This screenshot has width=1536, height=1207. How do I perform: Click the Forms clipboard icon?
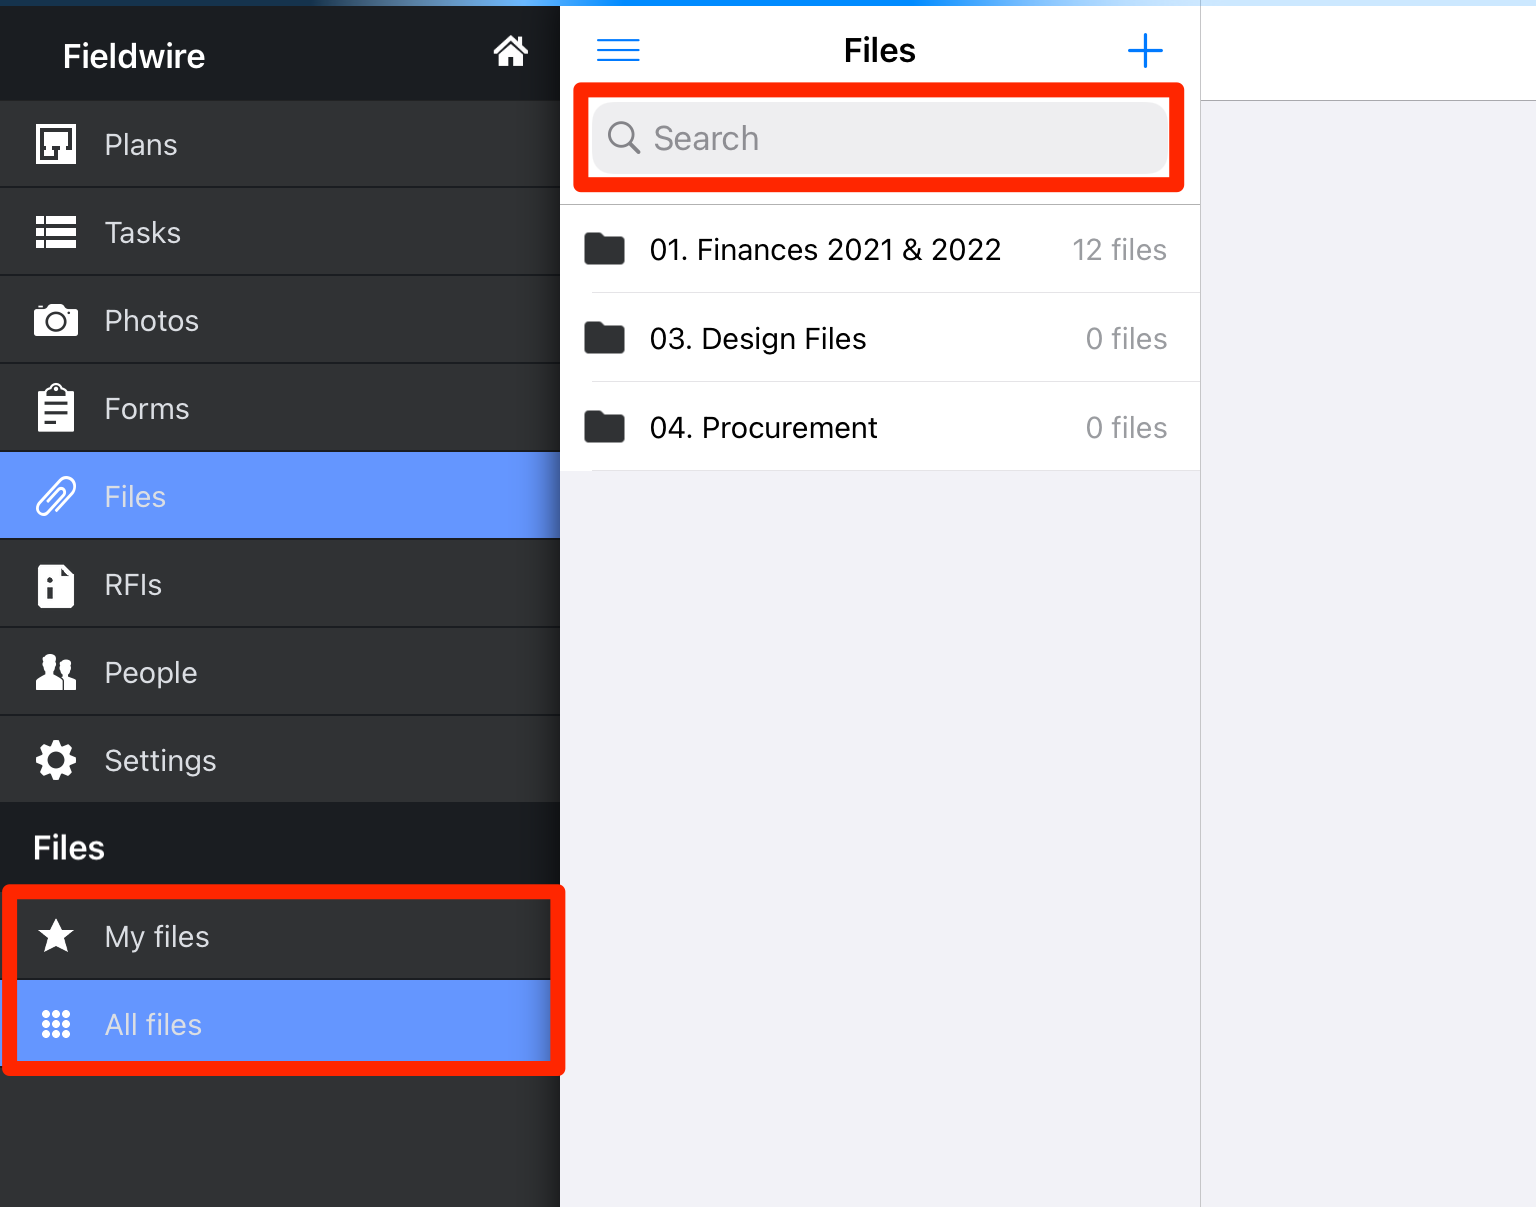[56, 408]
